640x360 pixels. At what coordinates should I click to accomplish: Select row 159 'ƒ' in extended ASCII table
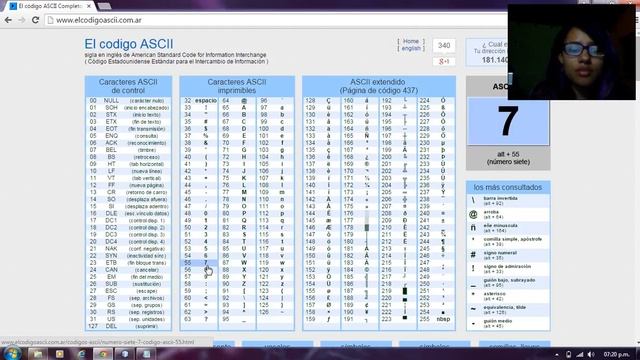tap(321, 319)
